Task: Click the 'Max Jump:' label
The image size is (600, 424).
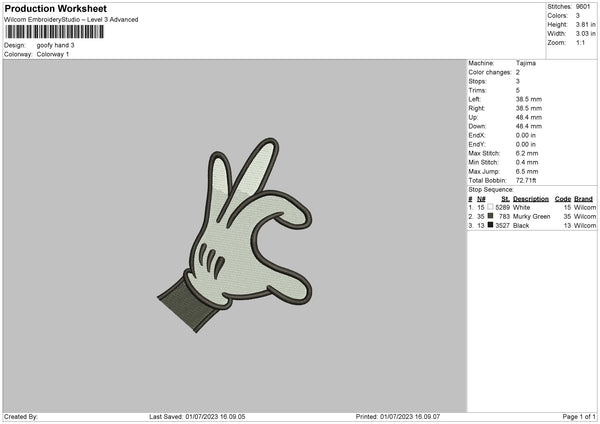Action: pyautogui.click(x=483, y=171)
